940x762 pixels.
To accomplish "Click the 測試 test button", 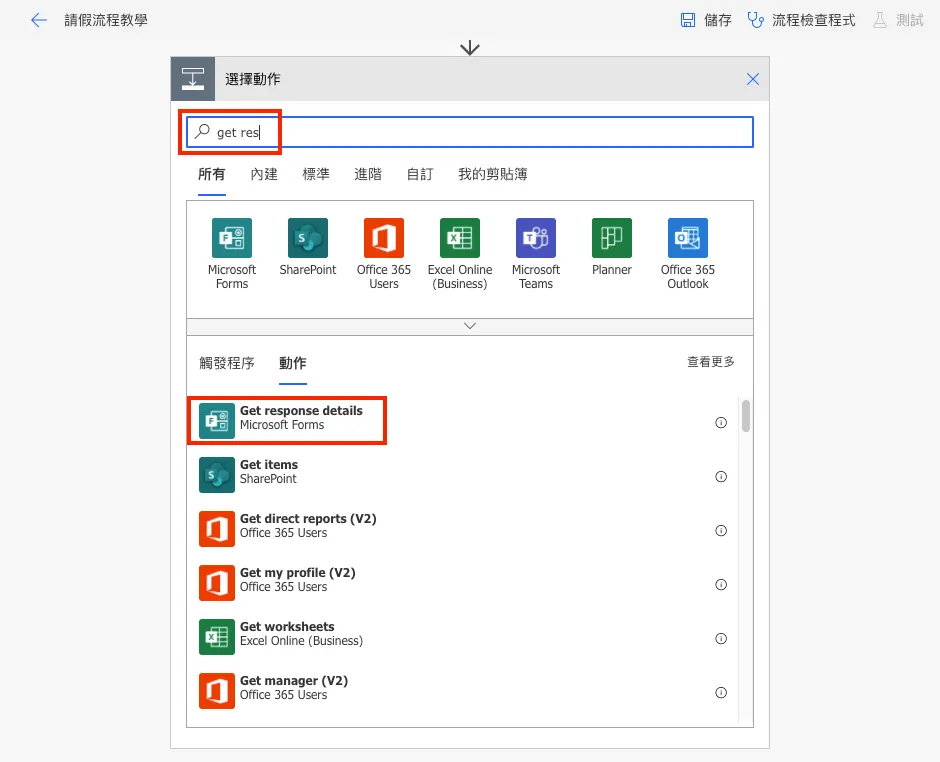I will click(898, 20).
